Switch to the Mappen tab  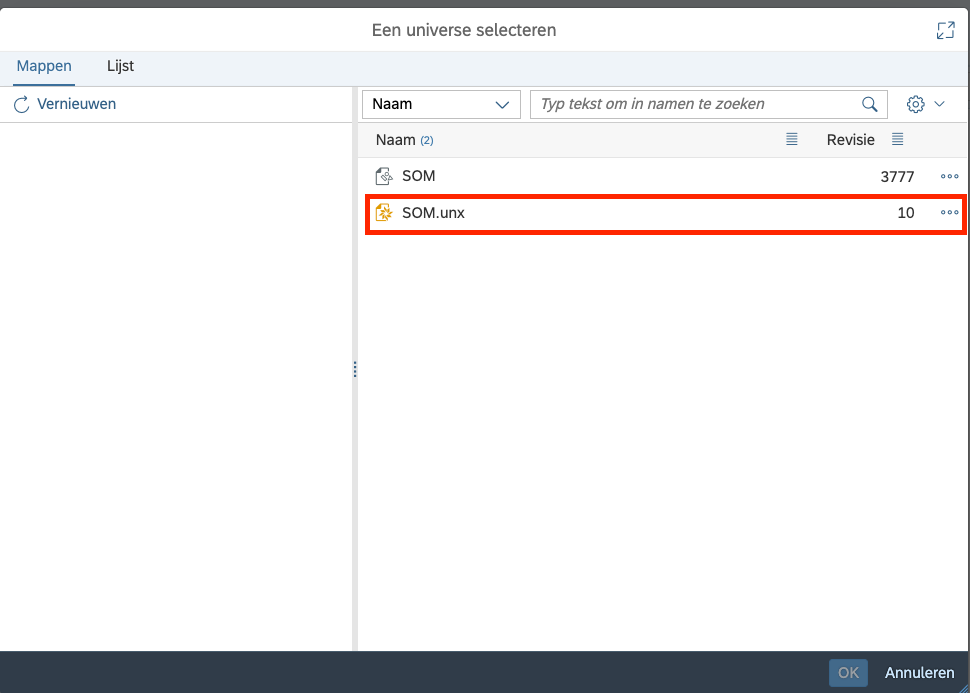44,66
